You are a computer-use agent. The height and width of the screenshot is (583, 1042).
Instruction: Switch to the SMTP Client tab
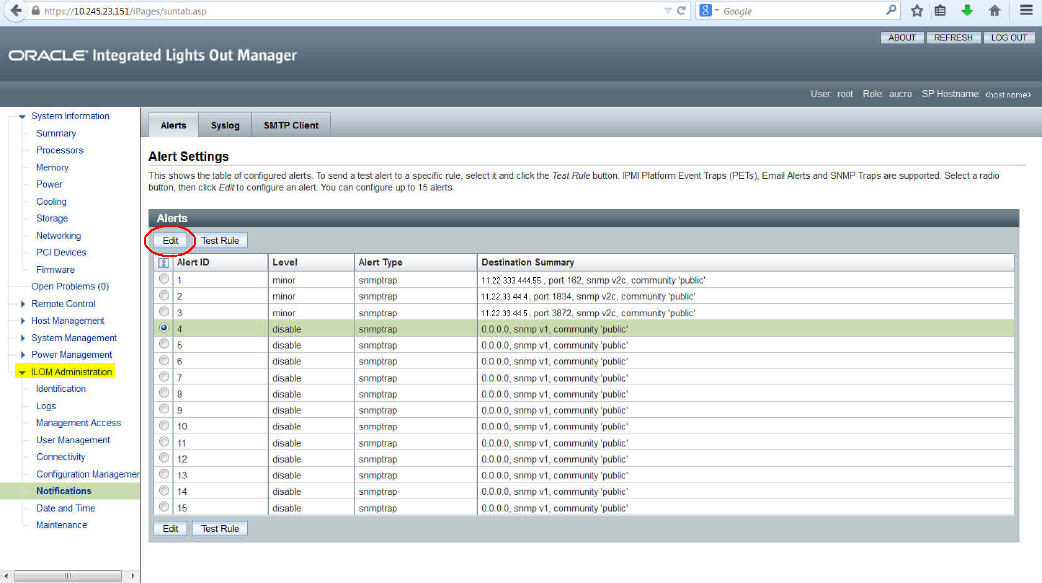(291, 125)
